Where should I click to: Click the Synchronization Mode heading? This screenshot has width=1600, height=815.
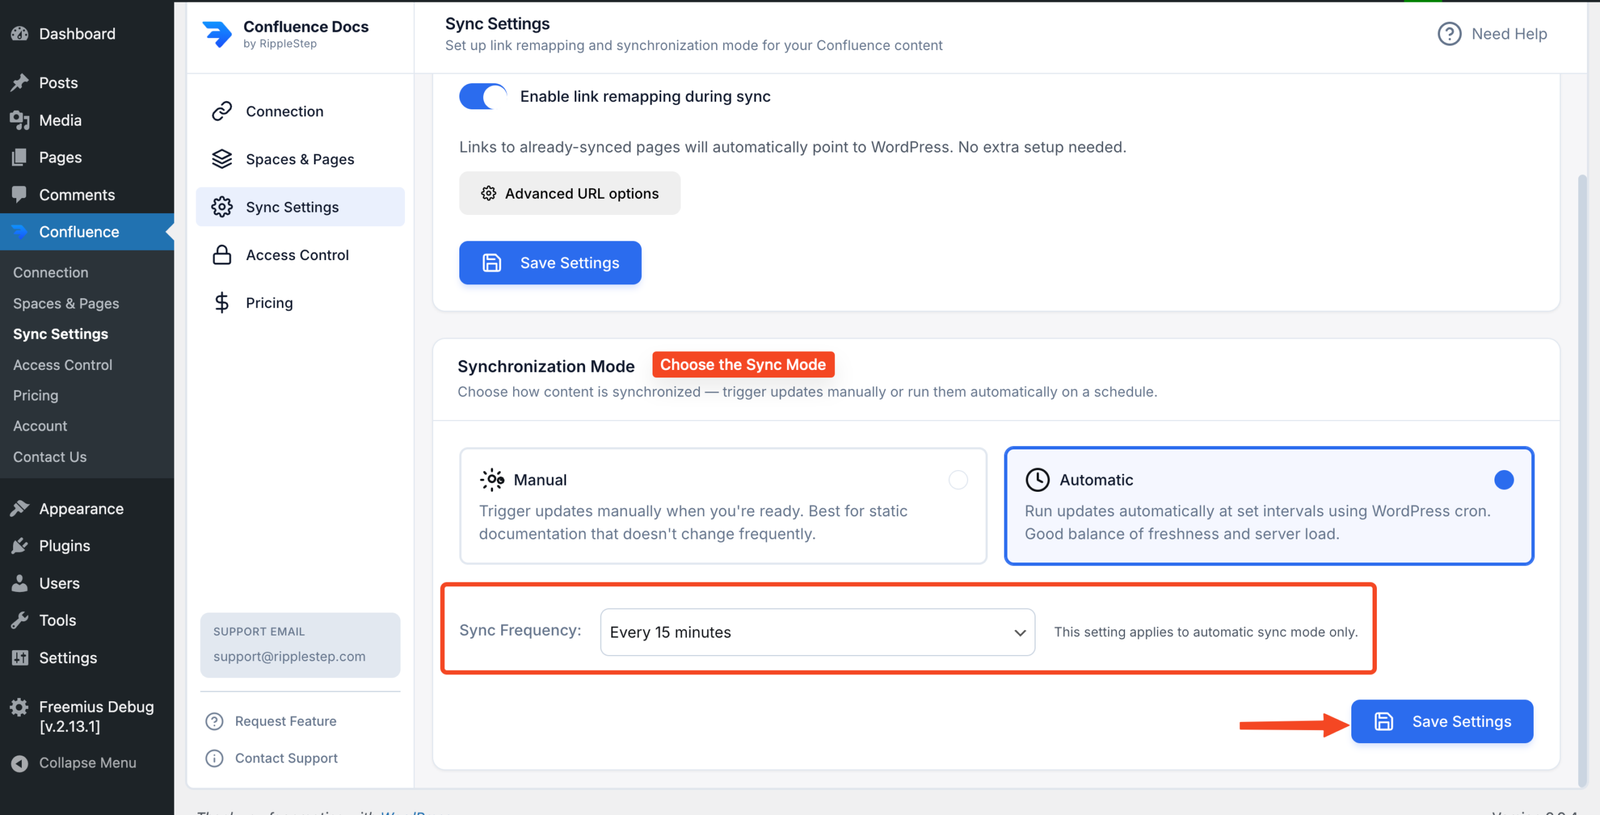click(546, 366)
